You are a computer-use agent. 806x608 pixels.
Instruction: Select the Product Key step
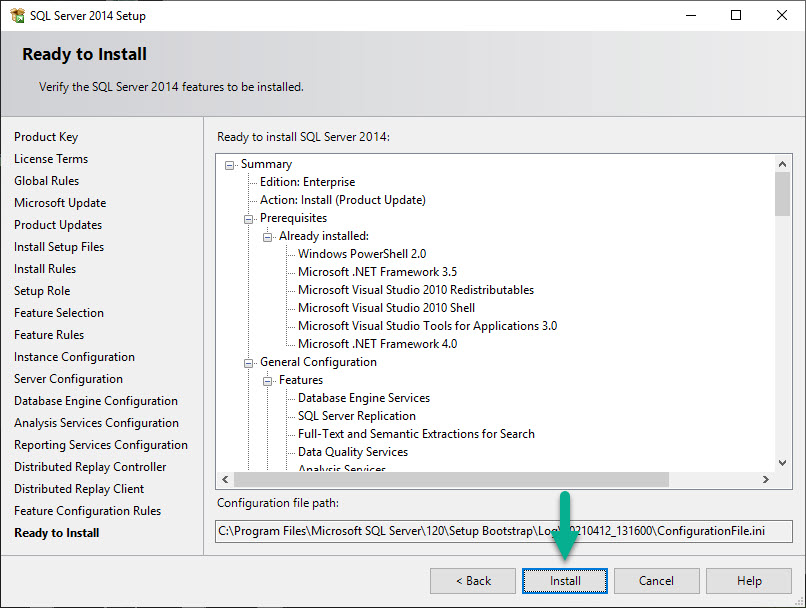46,137
